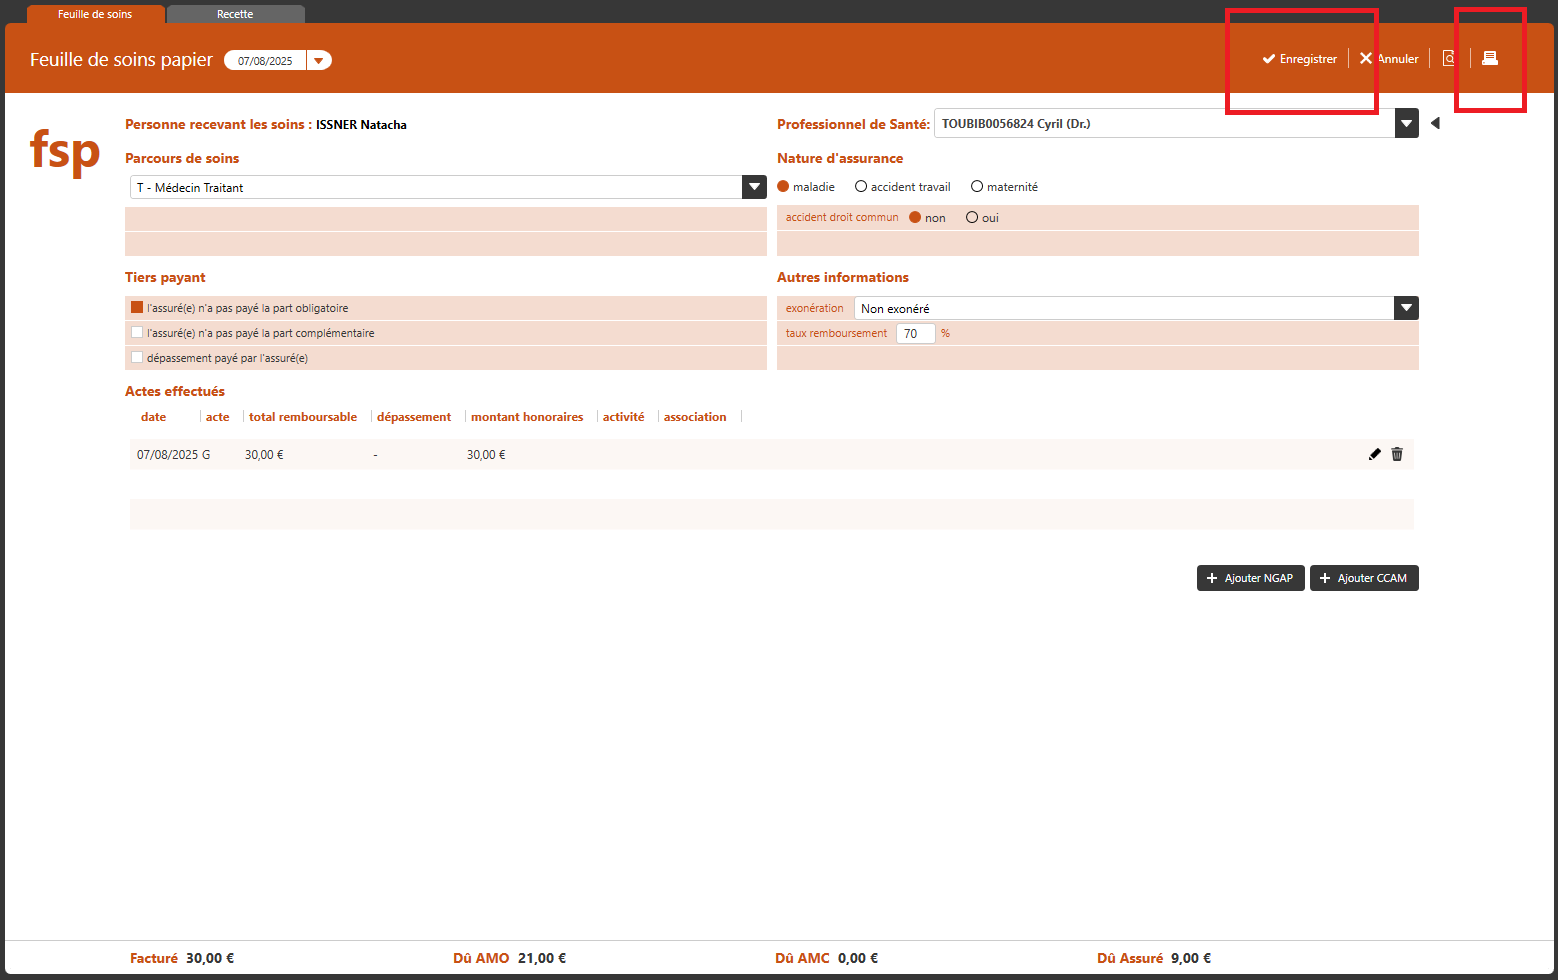Click the Enregistrer checkmark icon

coord(1268,59)
